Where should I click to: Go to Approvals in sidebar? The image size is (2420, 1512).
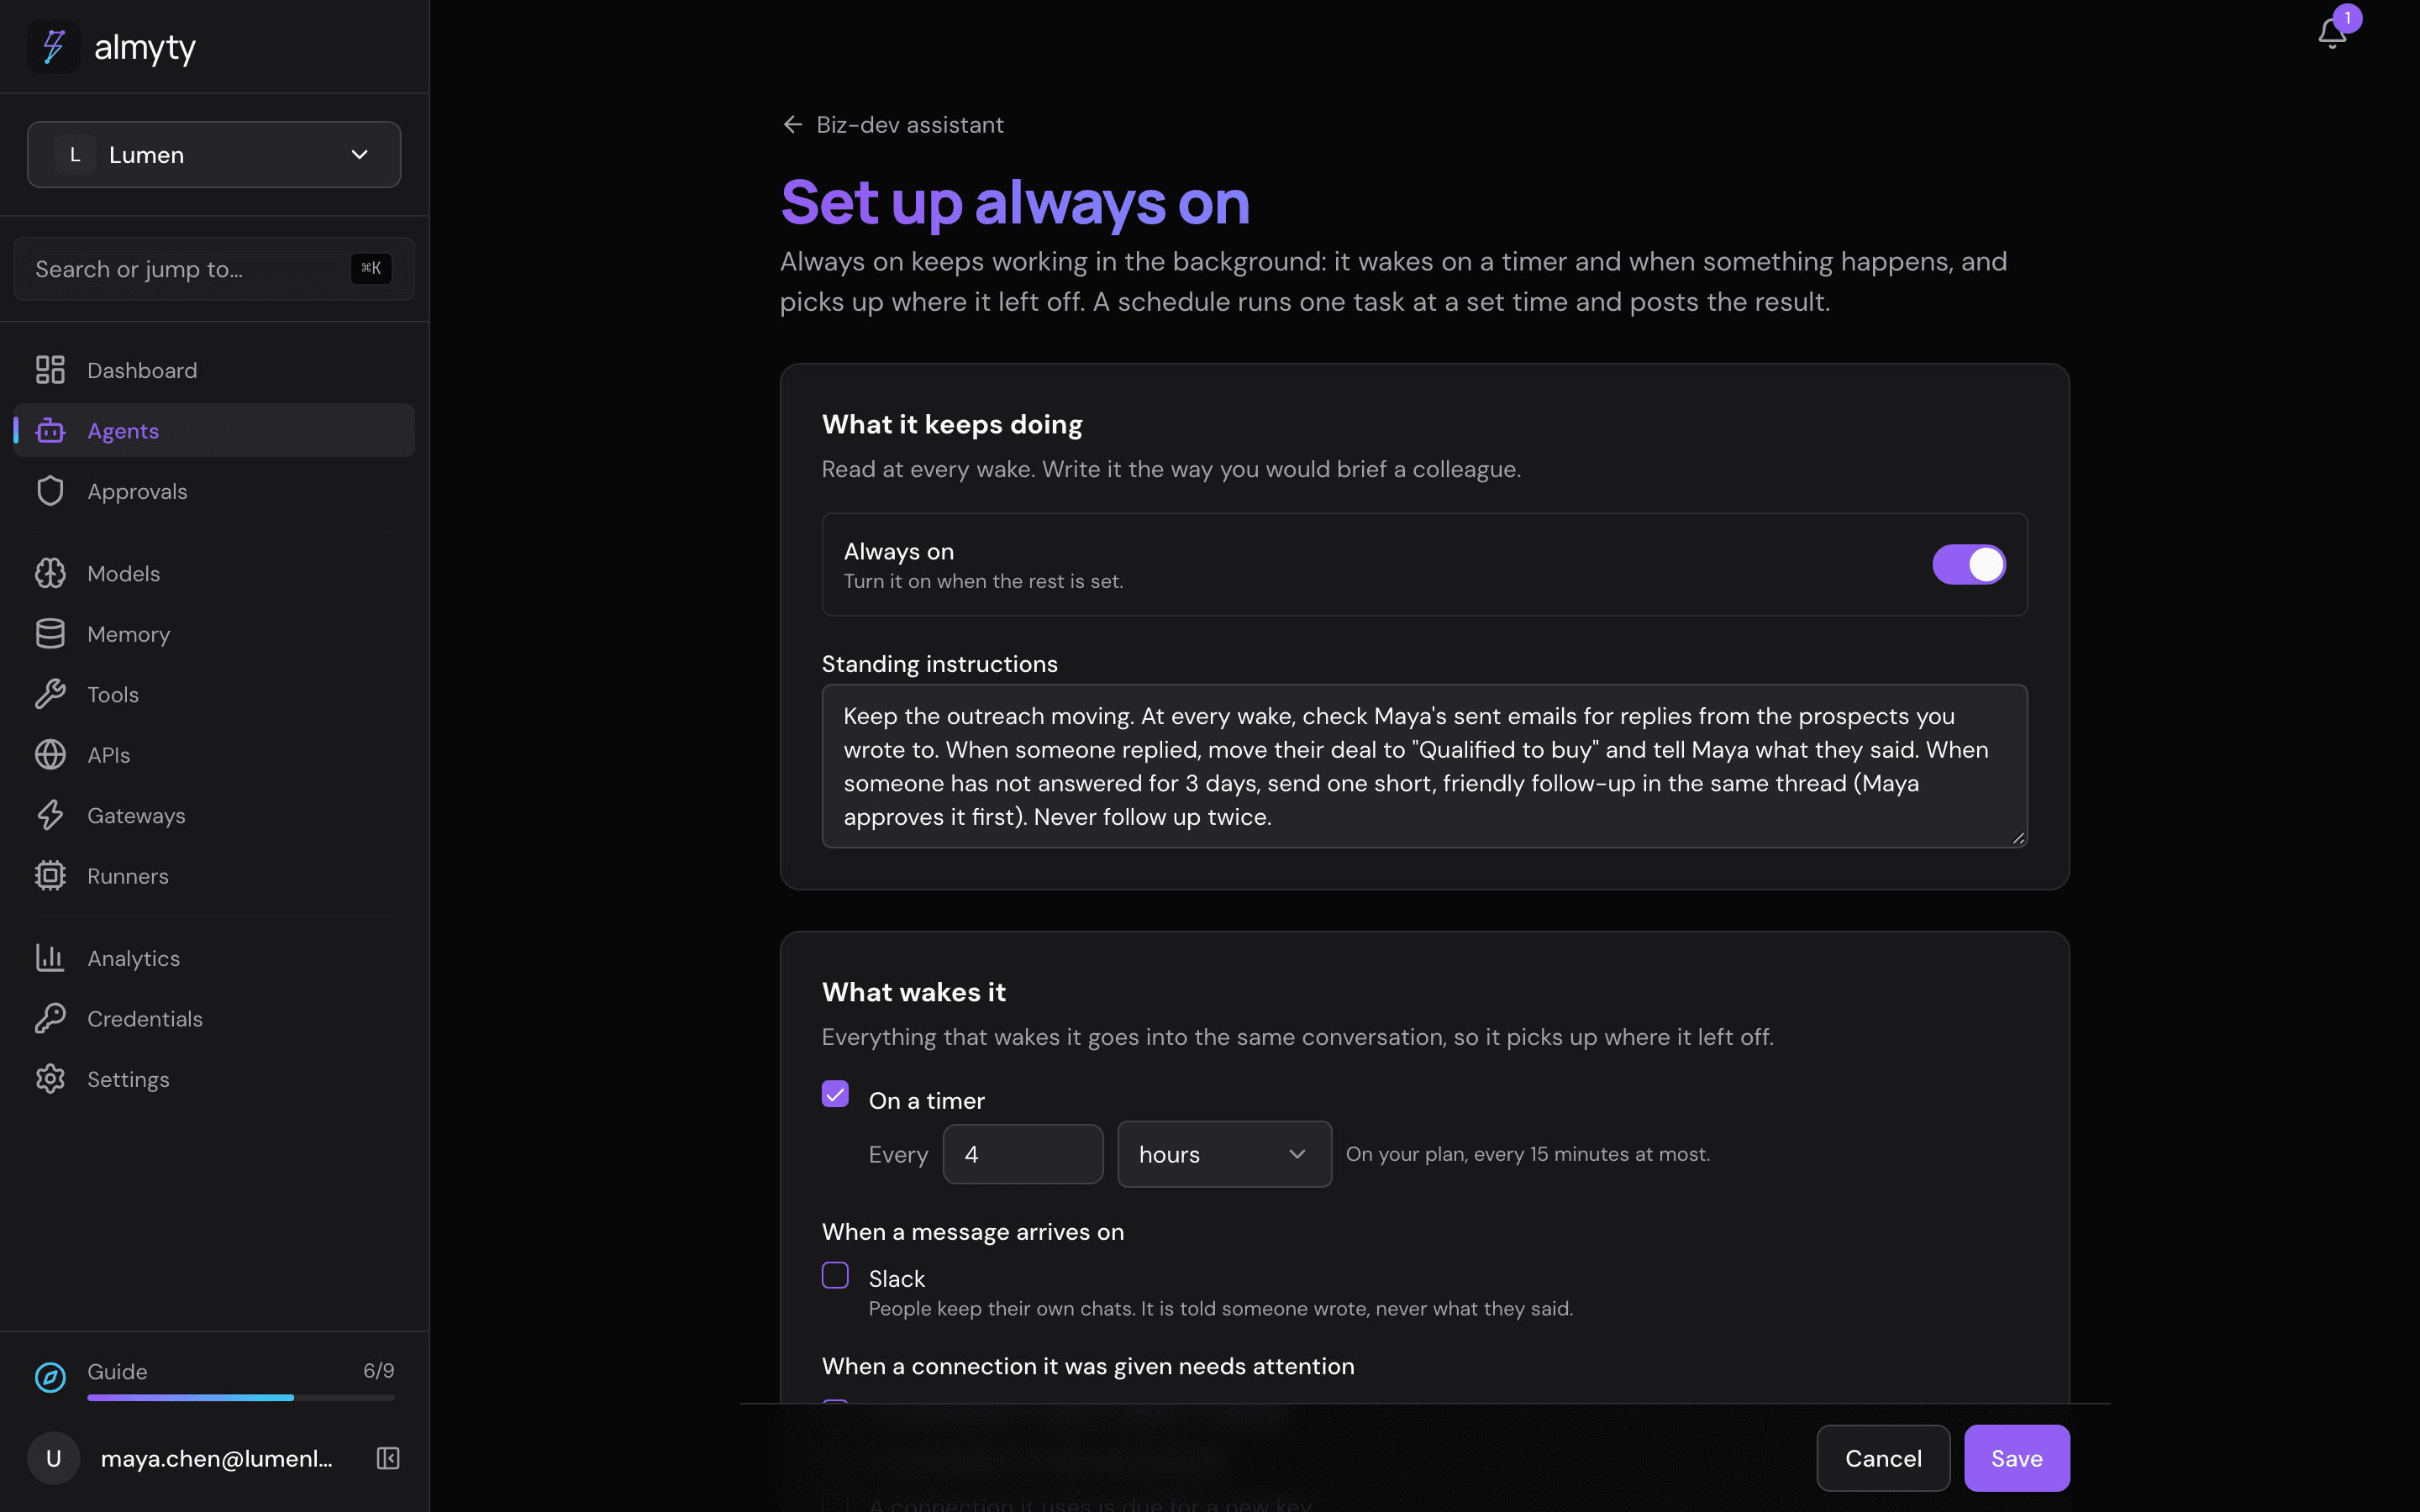point(214,491)
